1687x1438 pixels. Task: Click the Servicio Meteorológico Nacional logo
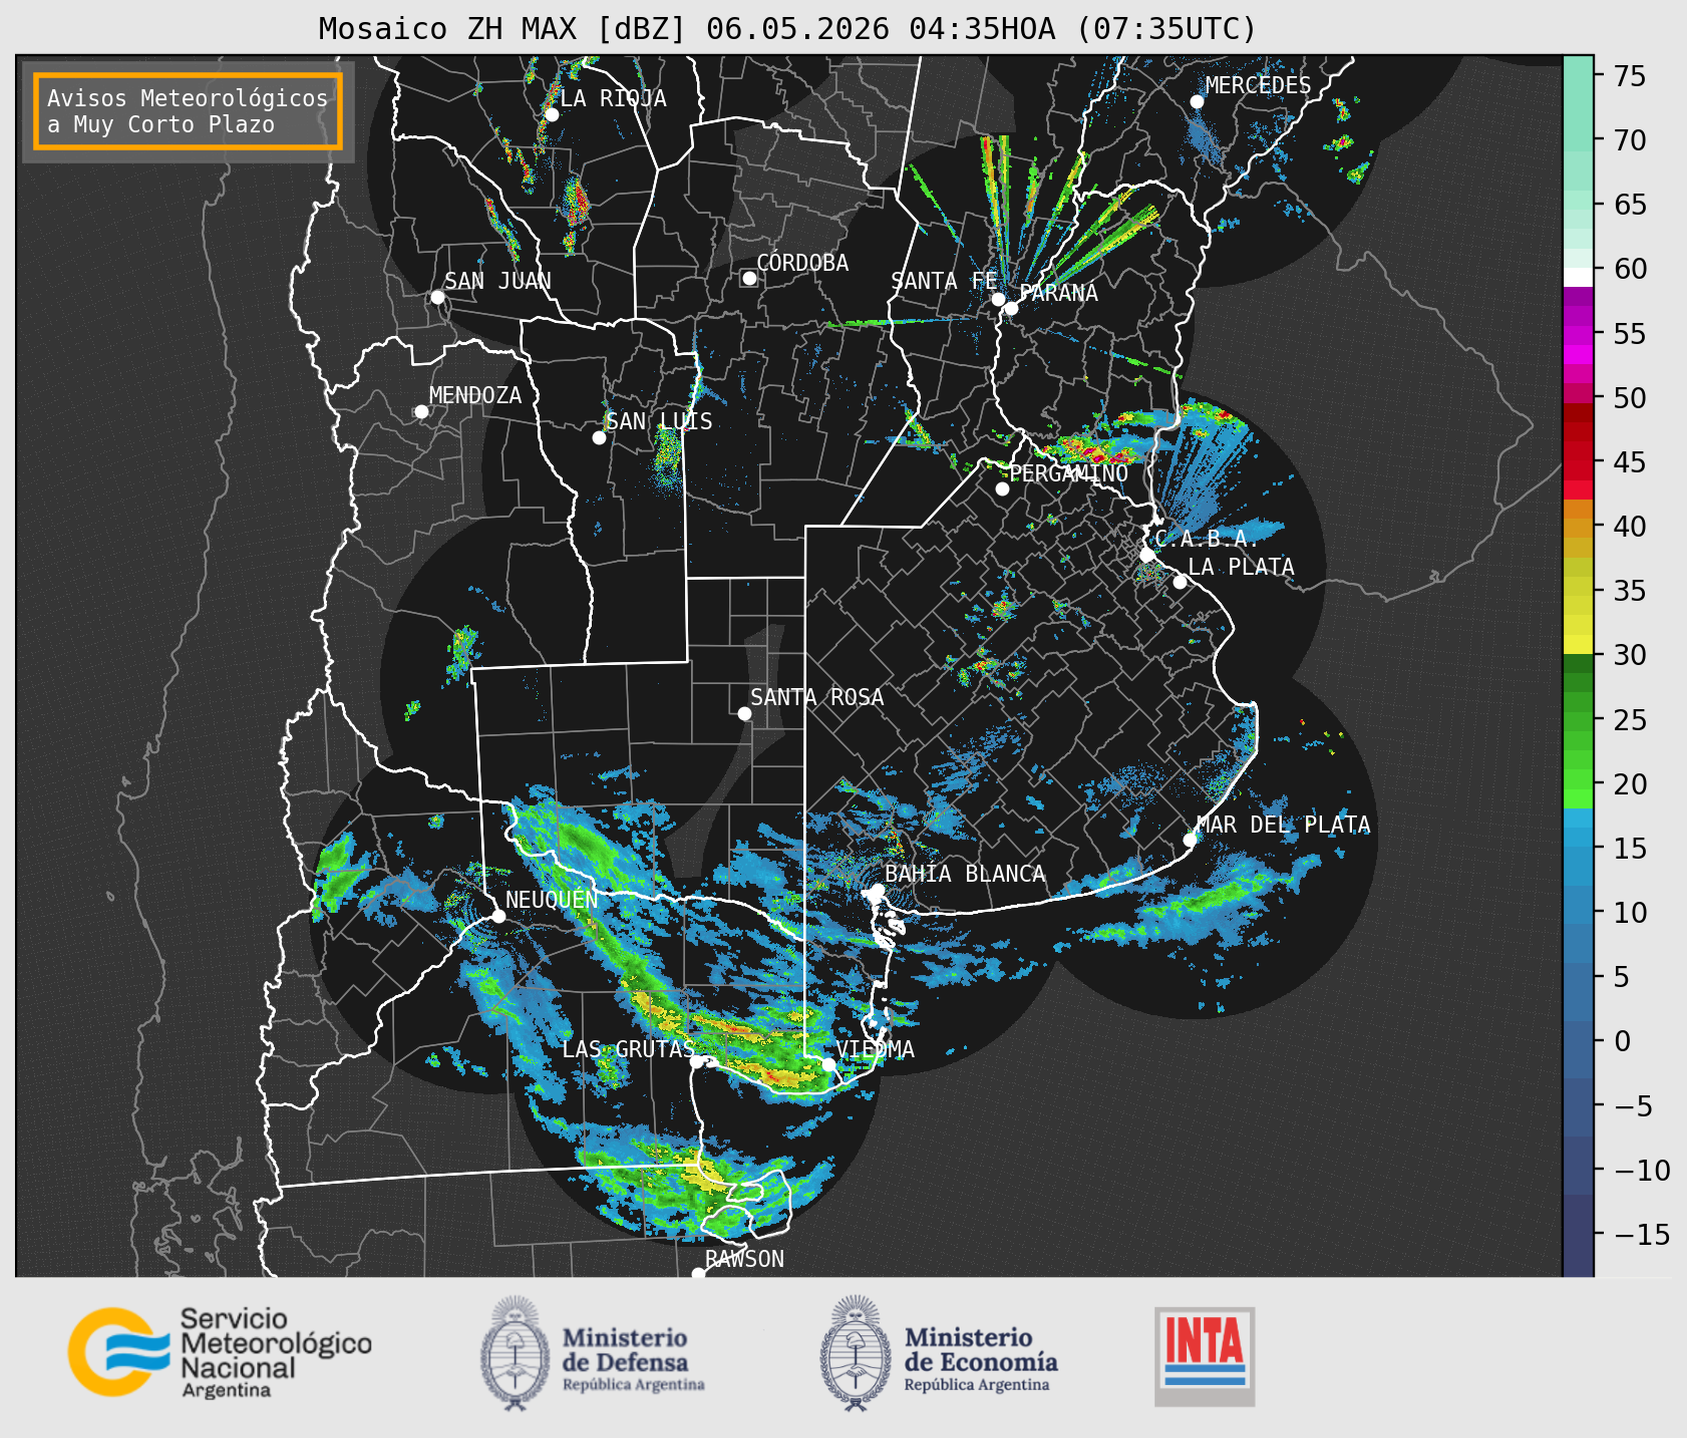point(220,1352)
